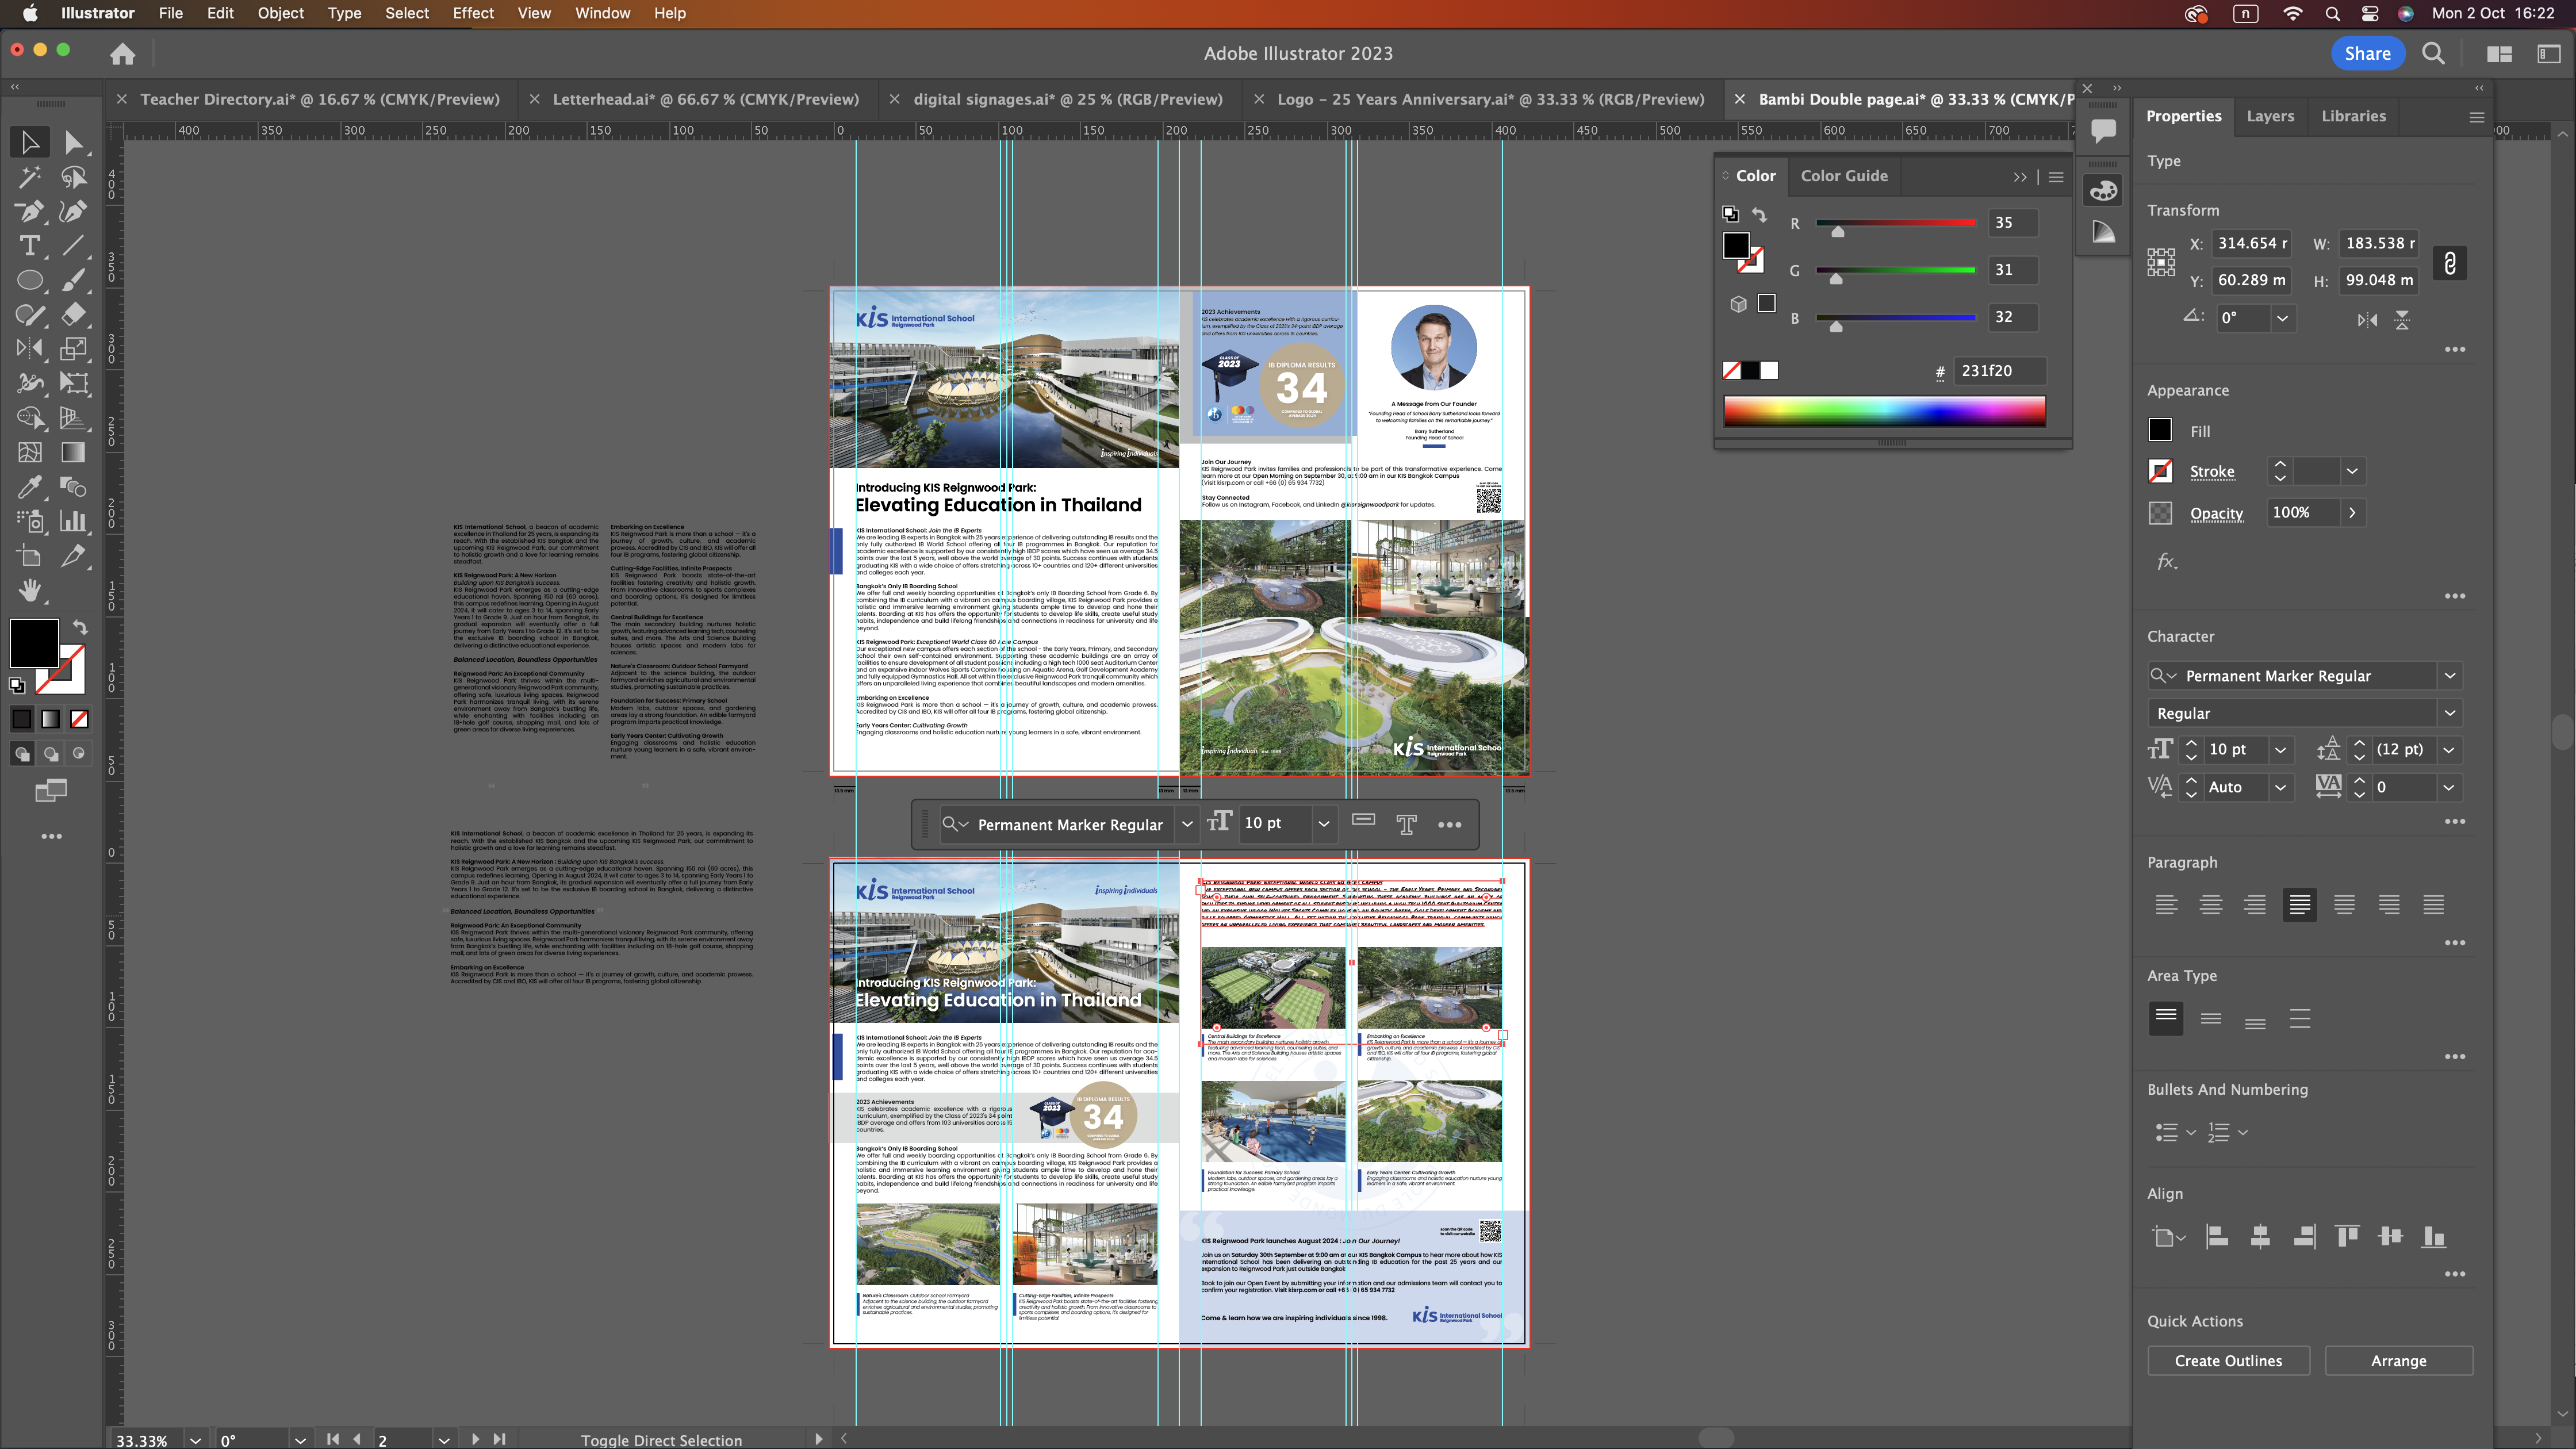Enable Justify with last line left

pyautogui.click(x=2299, y=905)
